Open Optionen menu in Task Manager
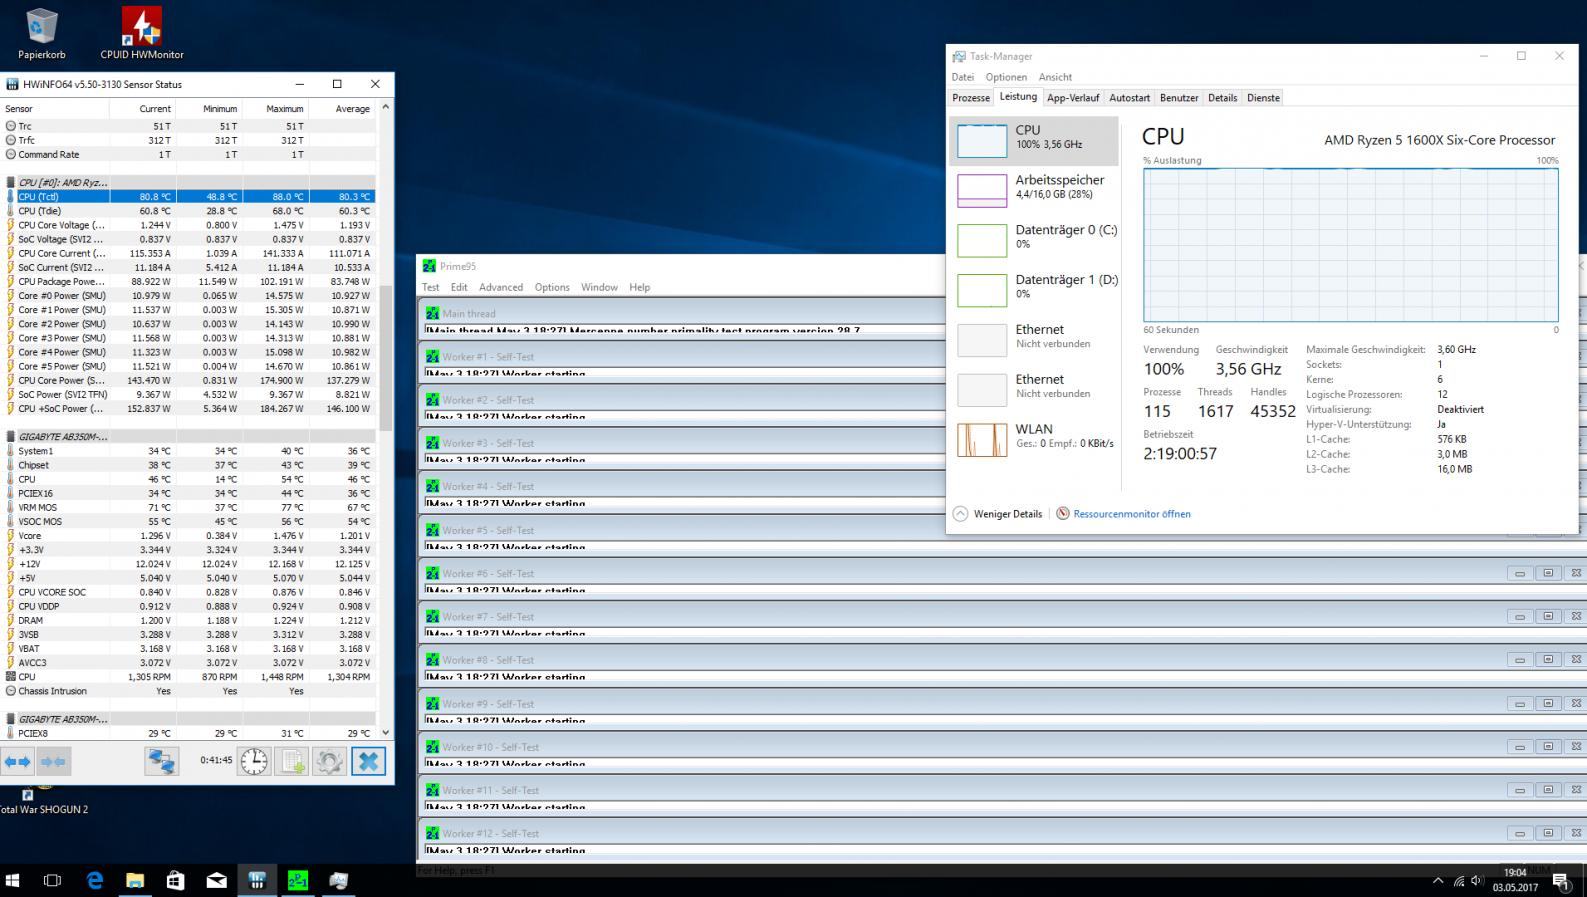This screenshot has width=1587, height=897. [1006, 77]
